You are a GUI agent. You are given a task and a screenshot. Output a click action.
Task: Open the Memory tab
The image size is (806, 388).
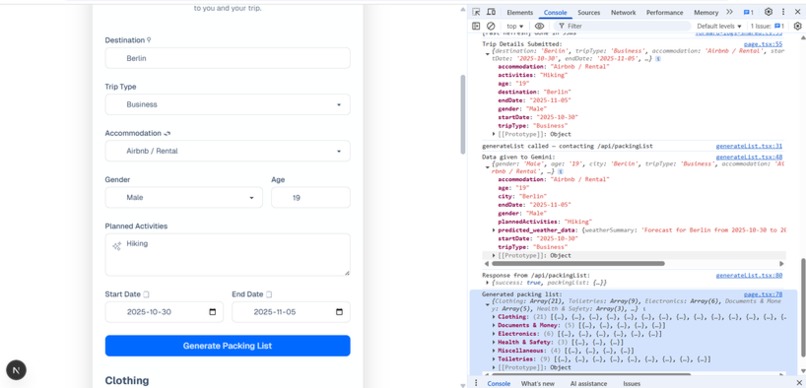(x=706, y=12)
